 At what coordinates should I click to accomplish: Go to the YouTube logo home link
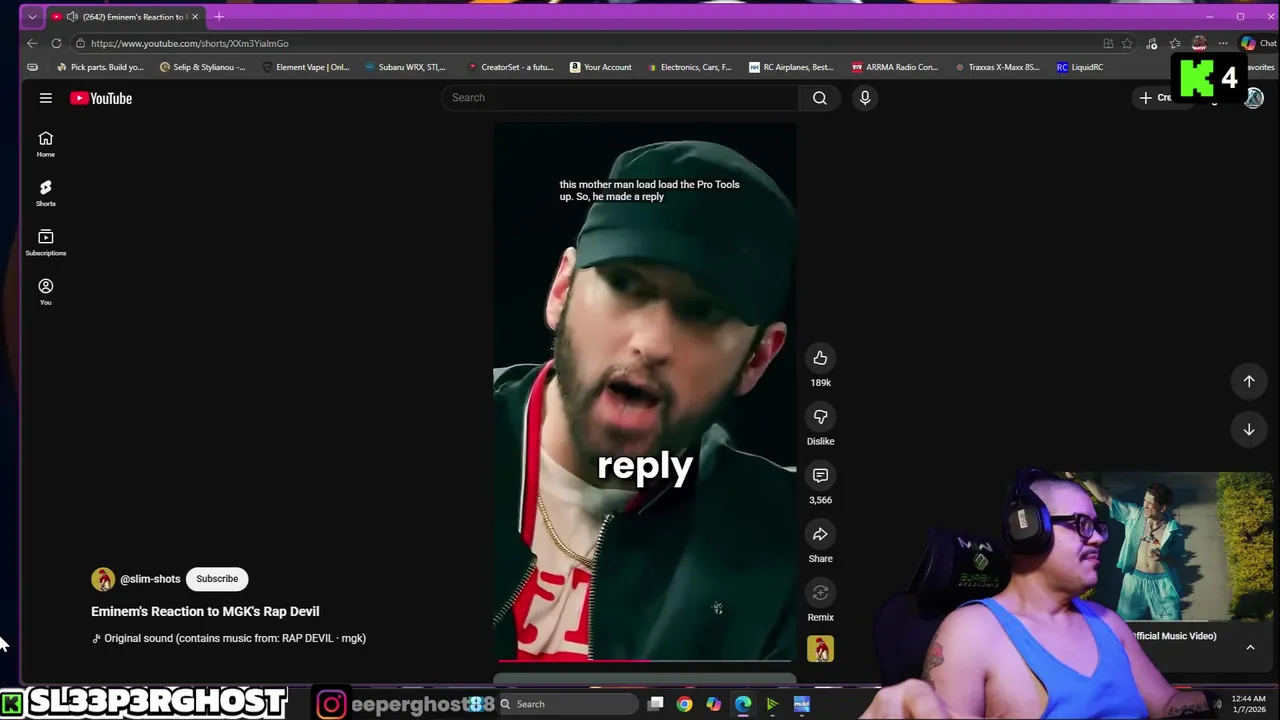[101, 98]
